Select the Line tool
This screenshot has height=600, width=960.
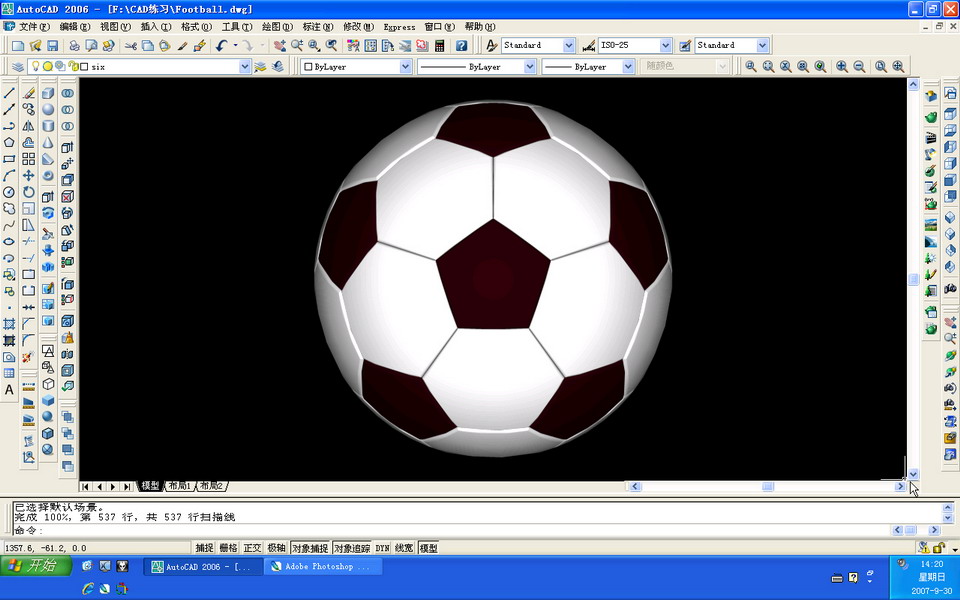tap(8, 92)
